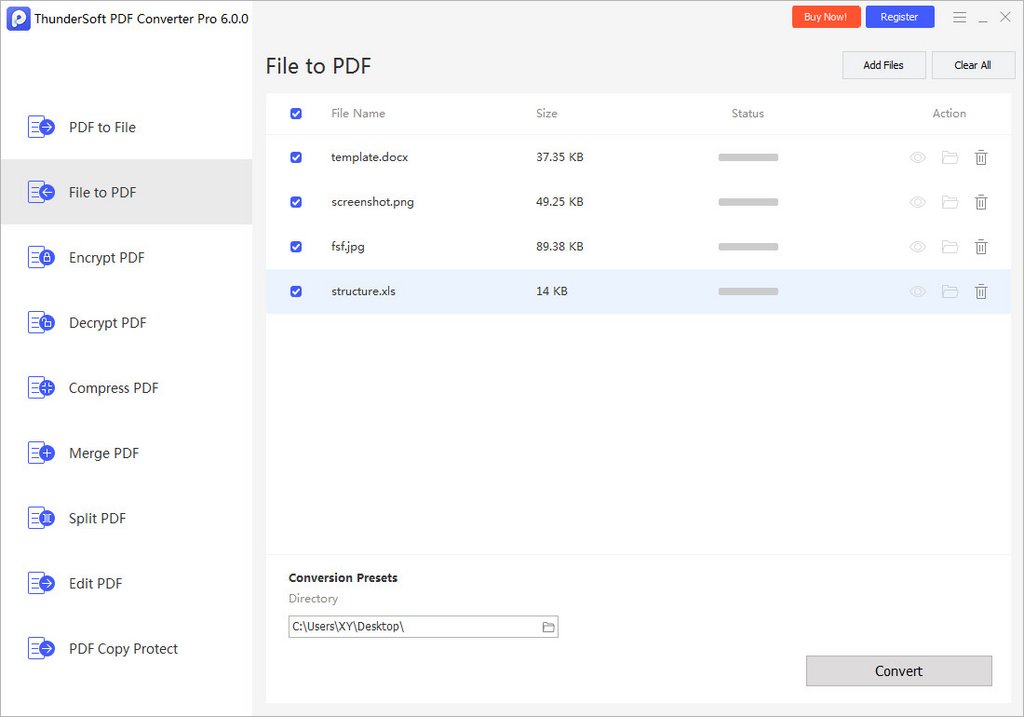Image resolution: width=1024 pixels, height=717 pixels.
Task: Click the Add Files button
Action: [884, 65]
